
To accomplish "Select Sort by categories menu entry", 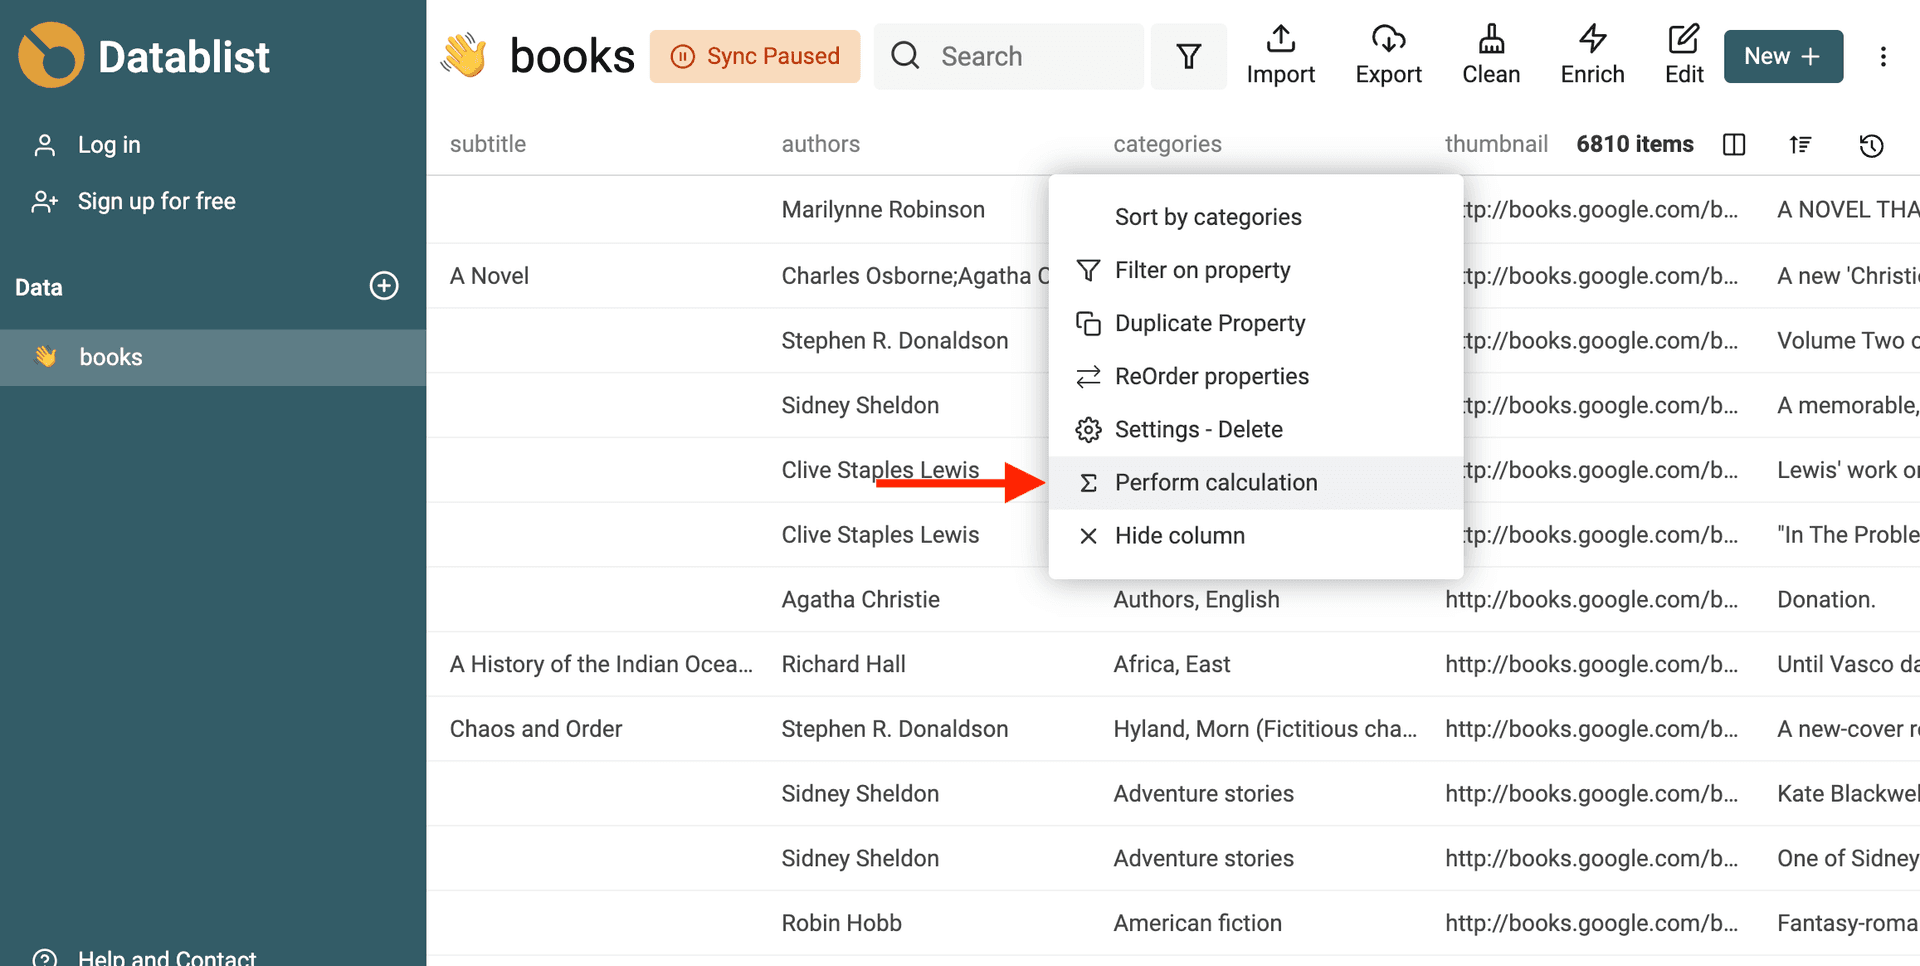I will [1207, 217].
